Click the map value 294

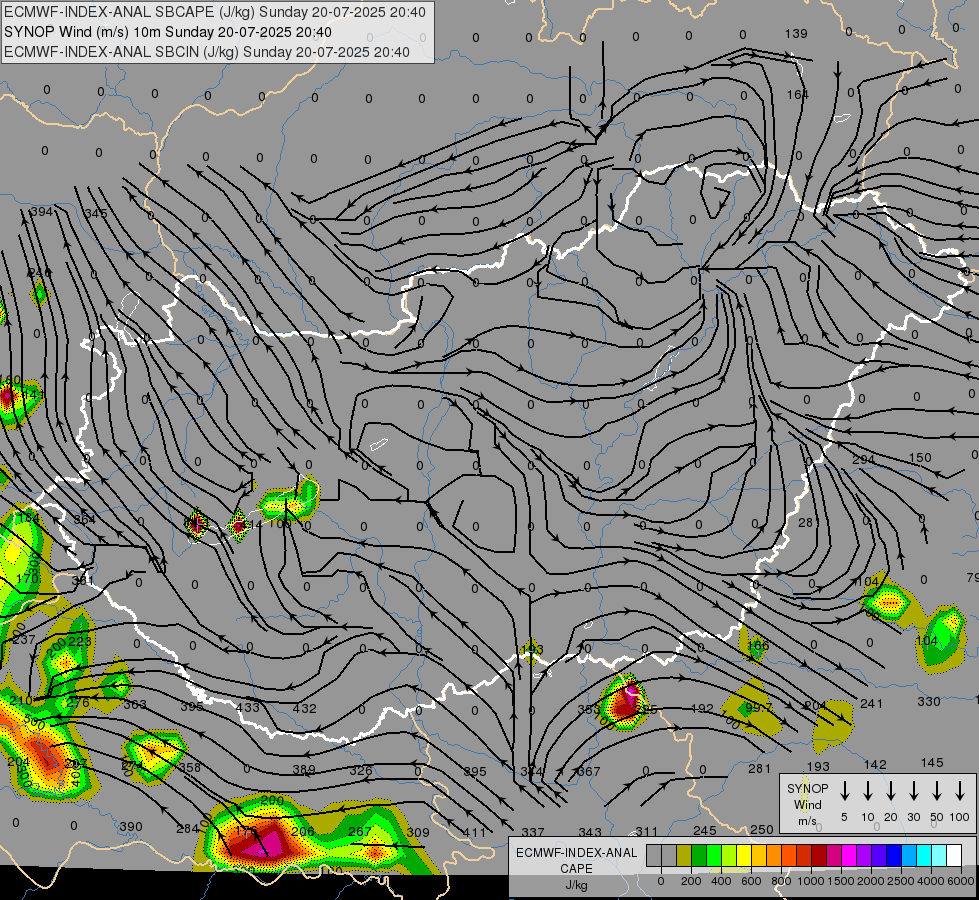click(x=863, y=460)
